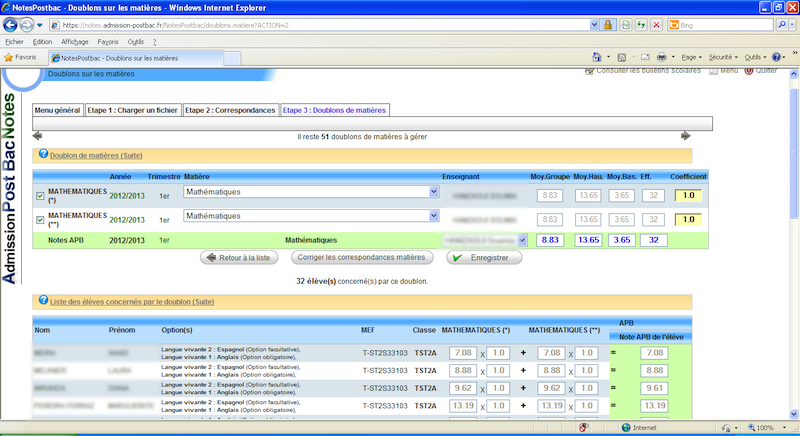Screen dimensions: 800x436
Task: Open the Affichage menu
Action: click(x=74, y=42)
